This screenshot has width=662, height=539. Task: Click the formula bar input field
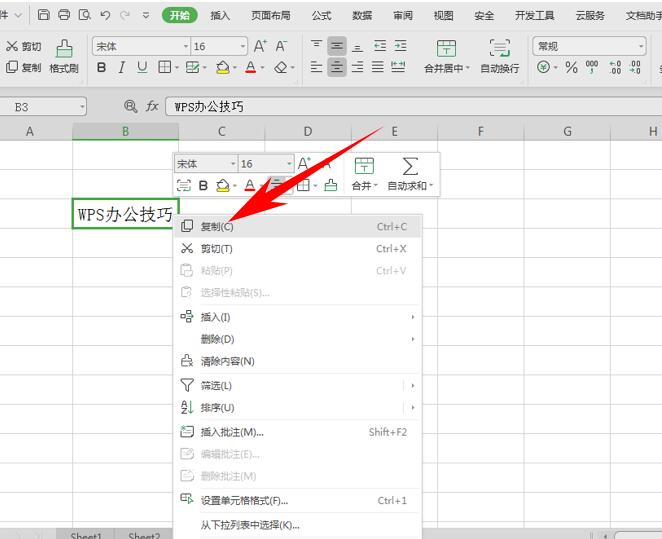pos(414,106)
